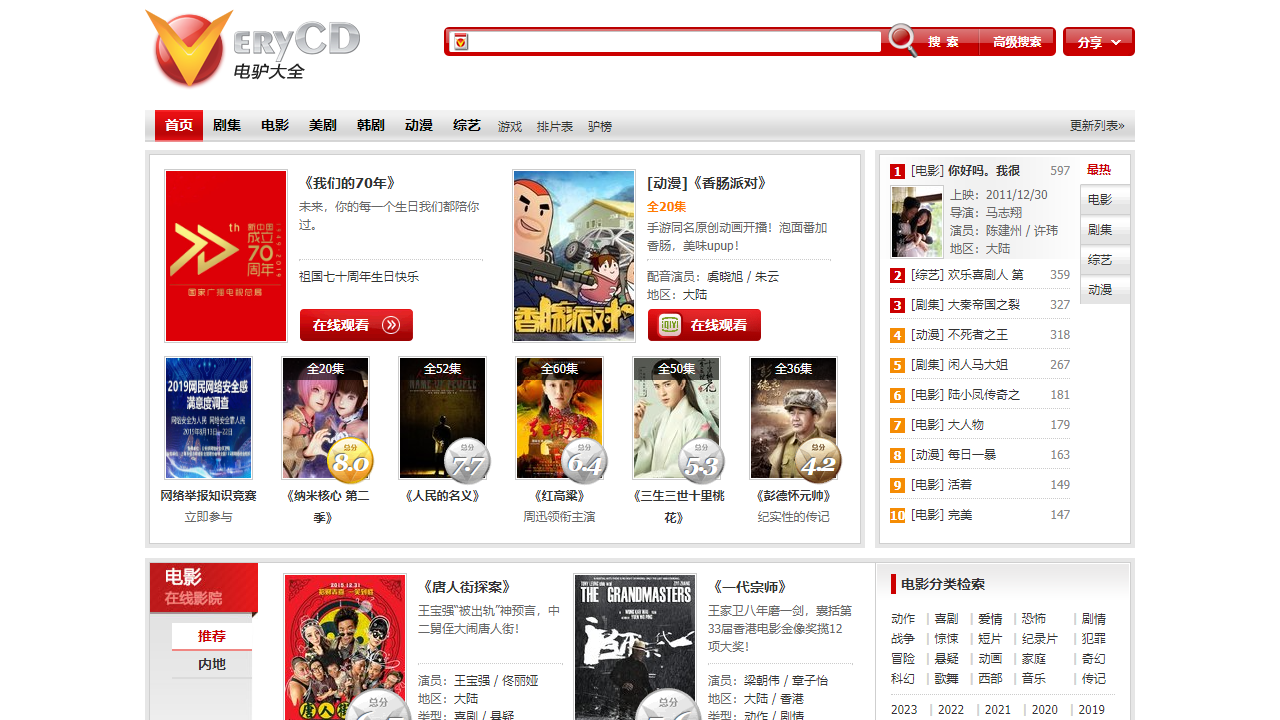Image resolution: width=1280 pixels, height=720 pixels.
Task: Select the 内地 tab in 电影 section
Action: (212, 664)
